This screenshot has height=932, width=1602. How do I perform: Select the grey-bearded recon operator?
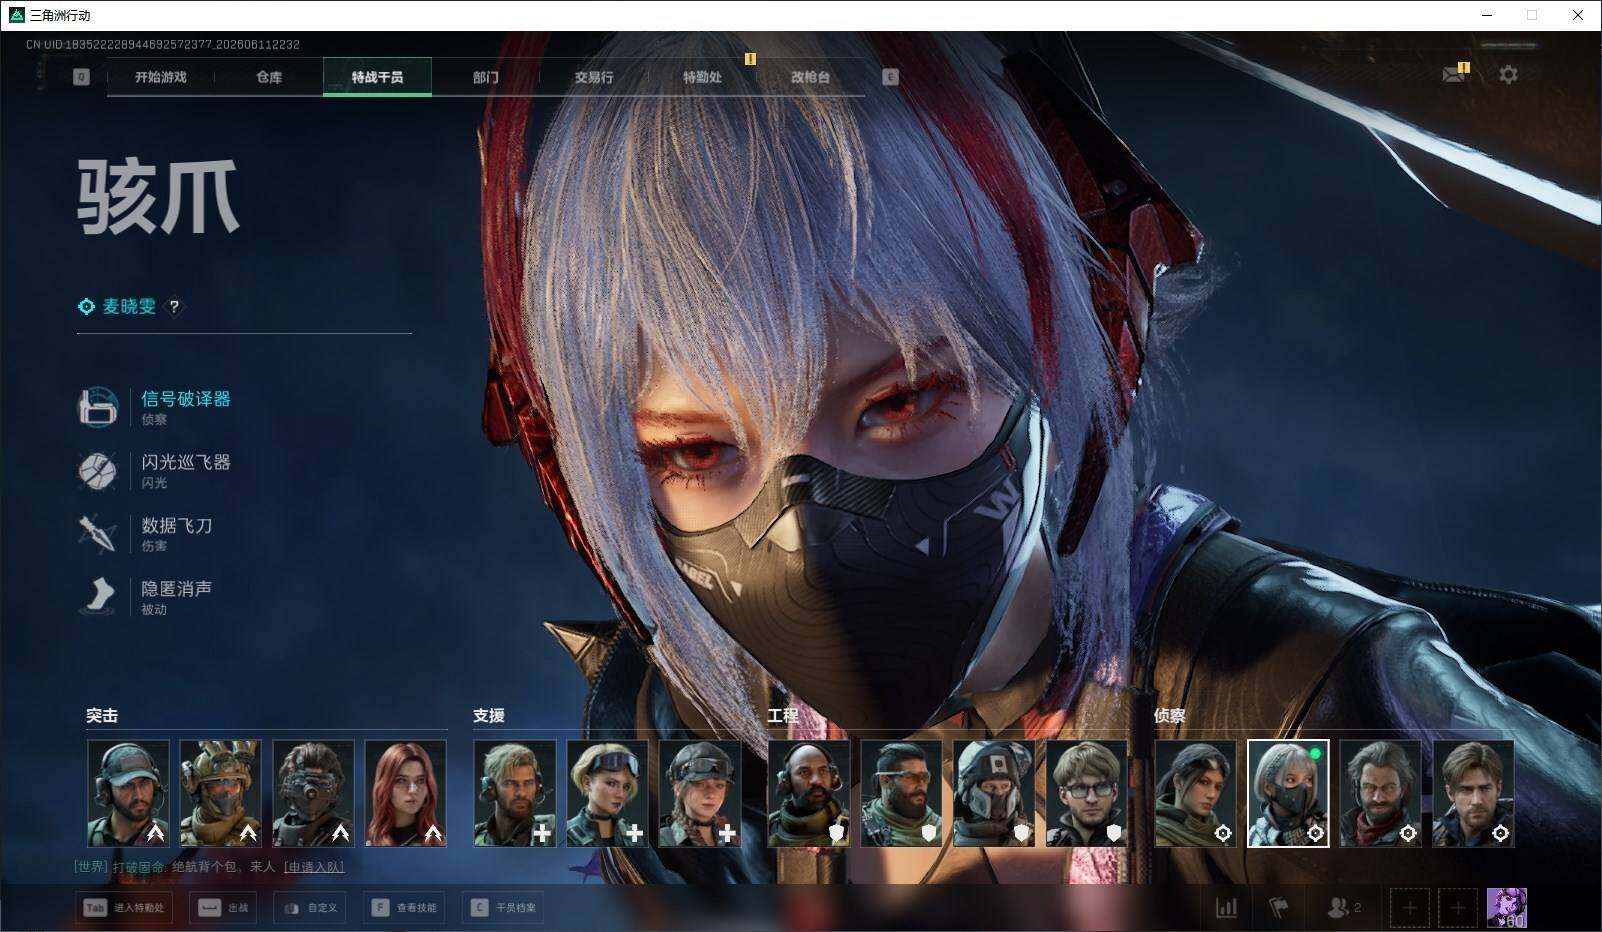(x=1381, y=793)
